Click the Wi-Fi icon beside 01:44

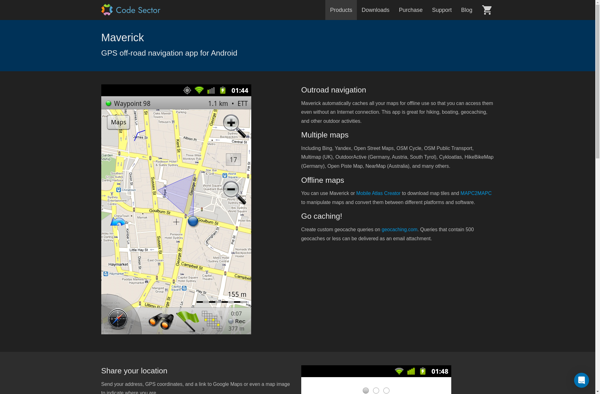(x=199, y=90)
